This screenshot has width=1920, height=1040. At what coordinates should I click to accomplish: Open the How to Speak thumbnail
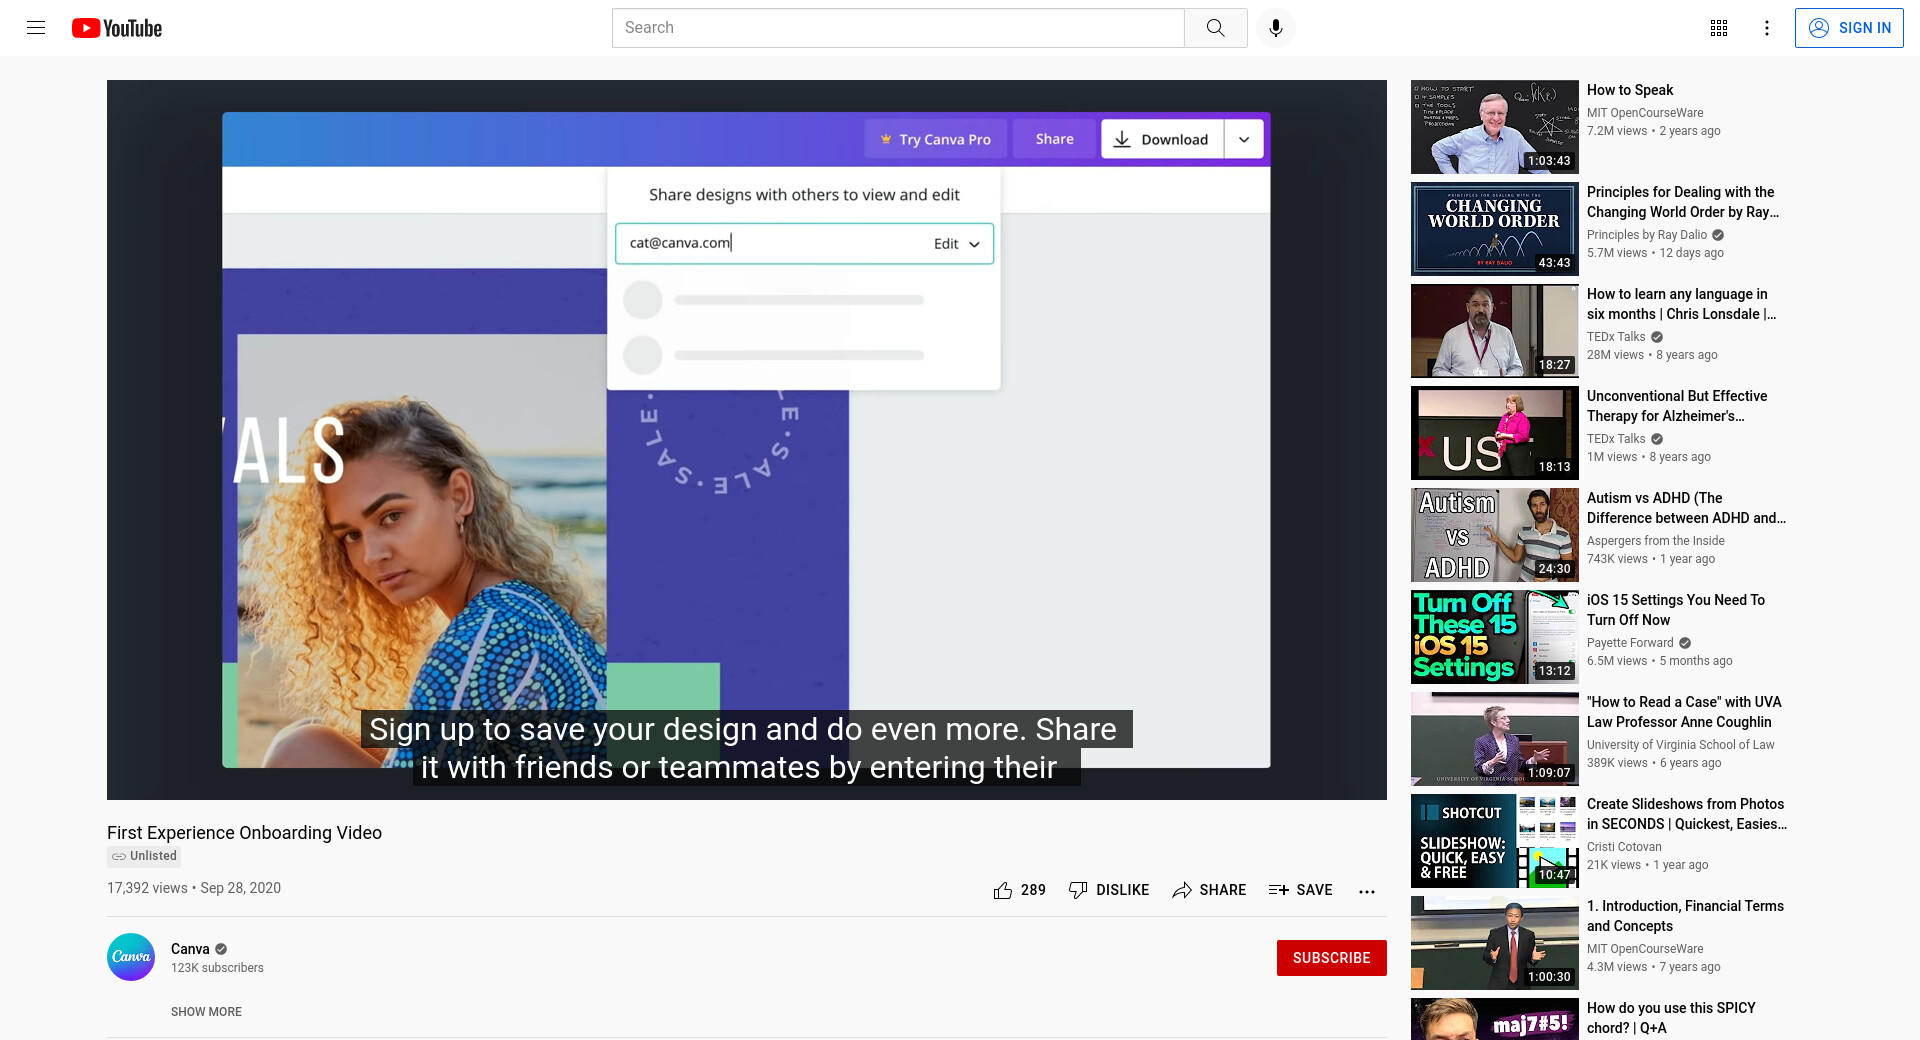click(1495, 127)
